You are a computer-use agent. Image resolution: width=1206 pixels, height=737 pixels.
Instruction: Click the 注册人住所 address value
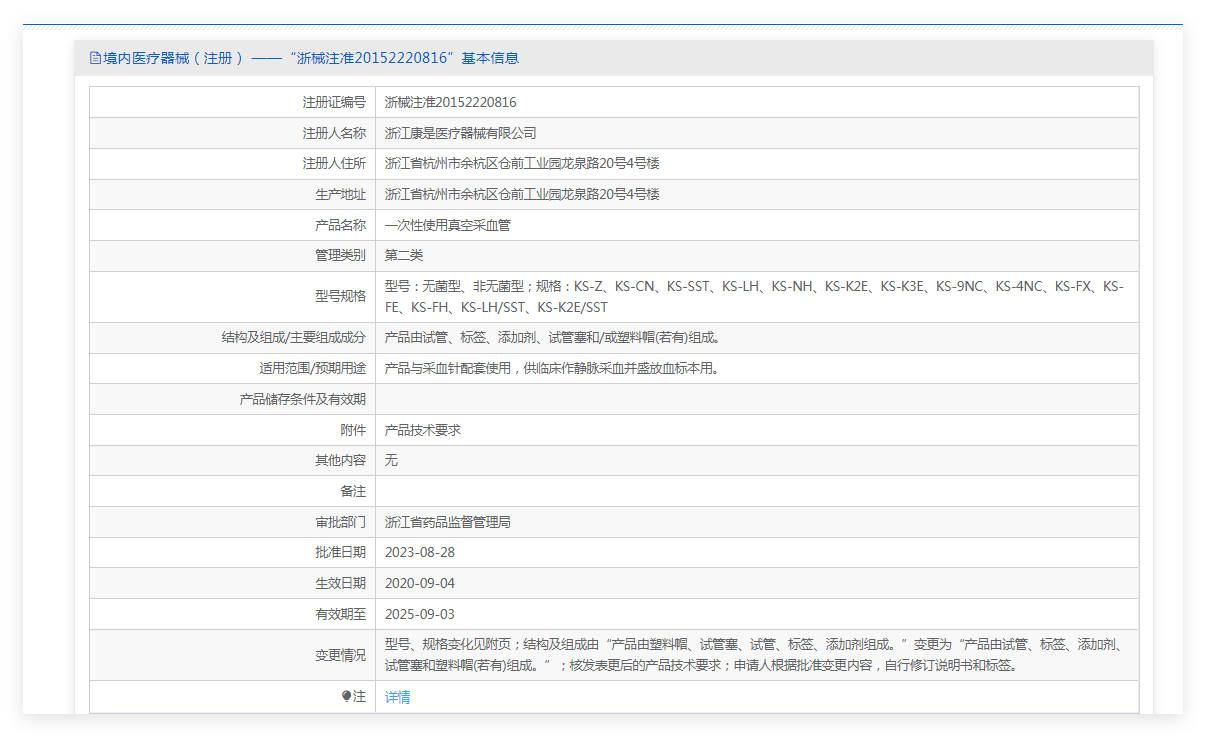click(521, 163)
